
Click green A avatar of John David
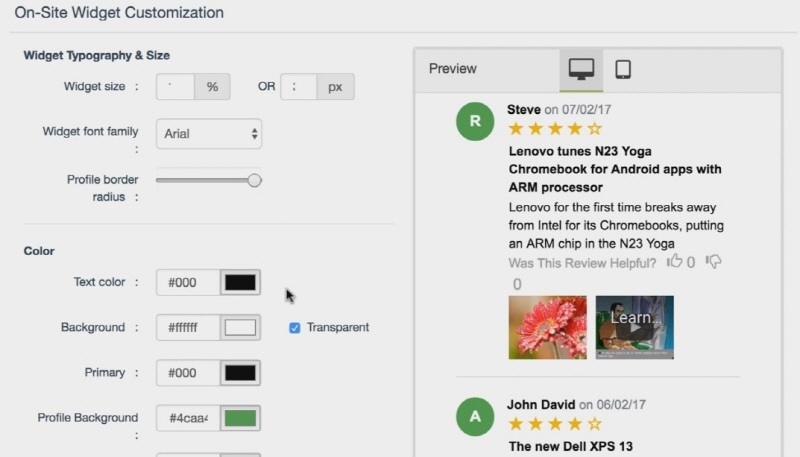tap(475, 417)
